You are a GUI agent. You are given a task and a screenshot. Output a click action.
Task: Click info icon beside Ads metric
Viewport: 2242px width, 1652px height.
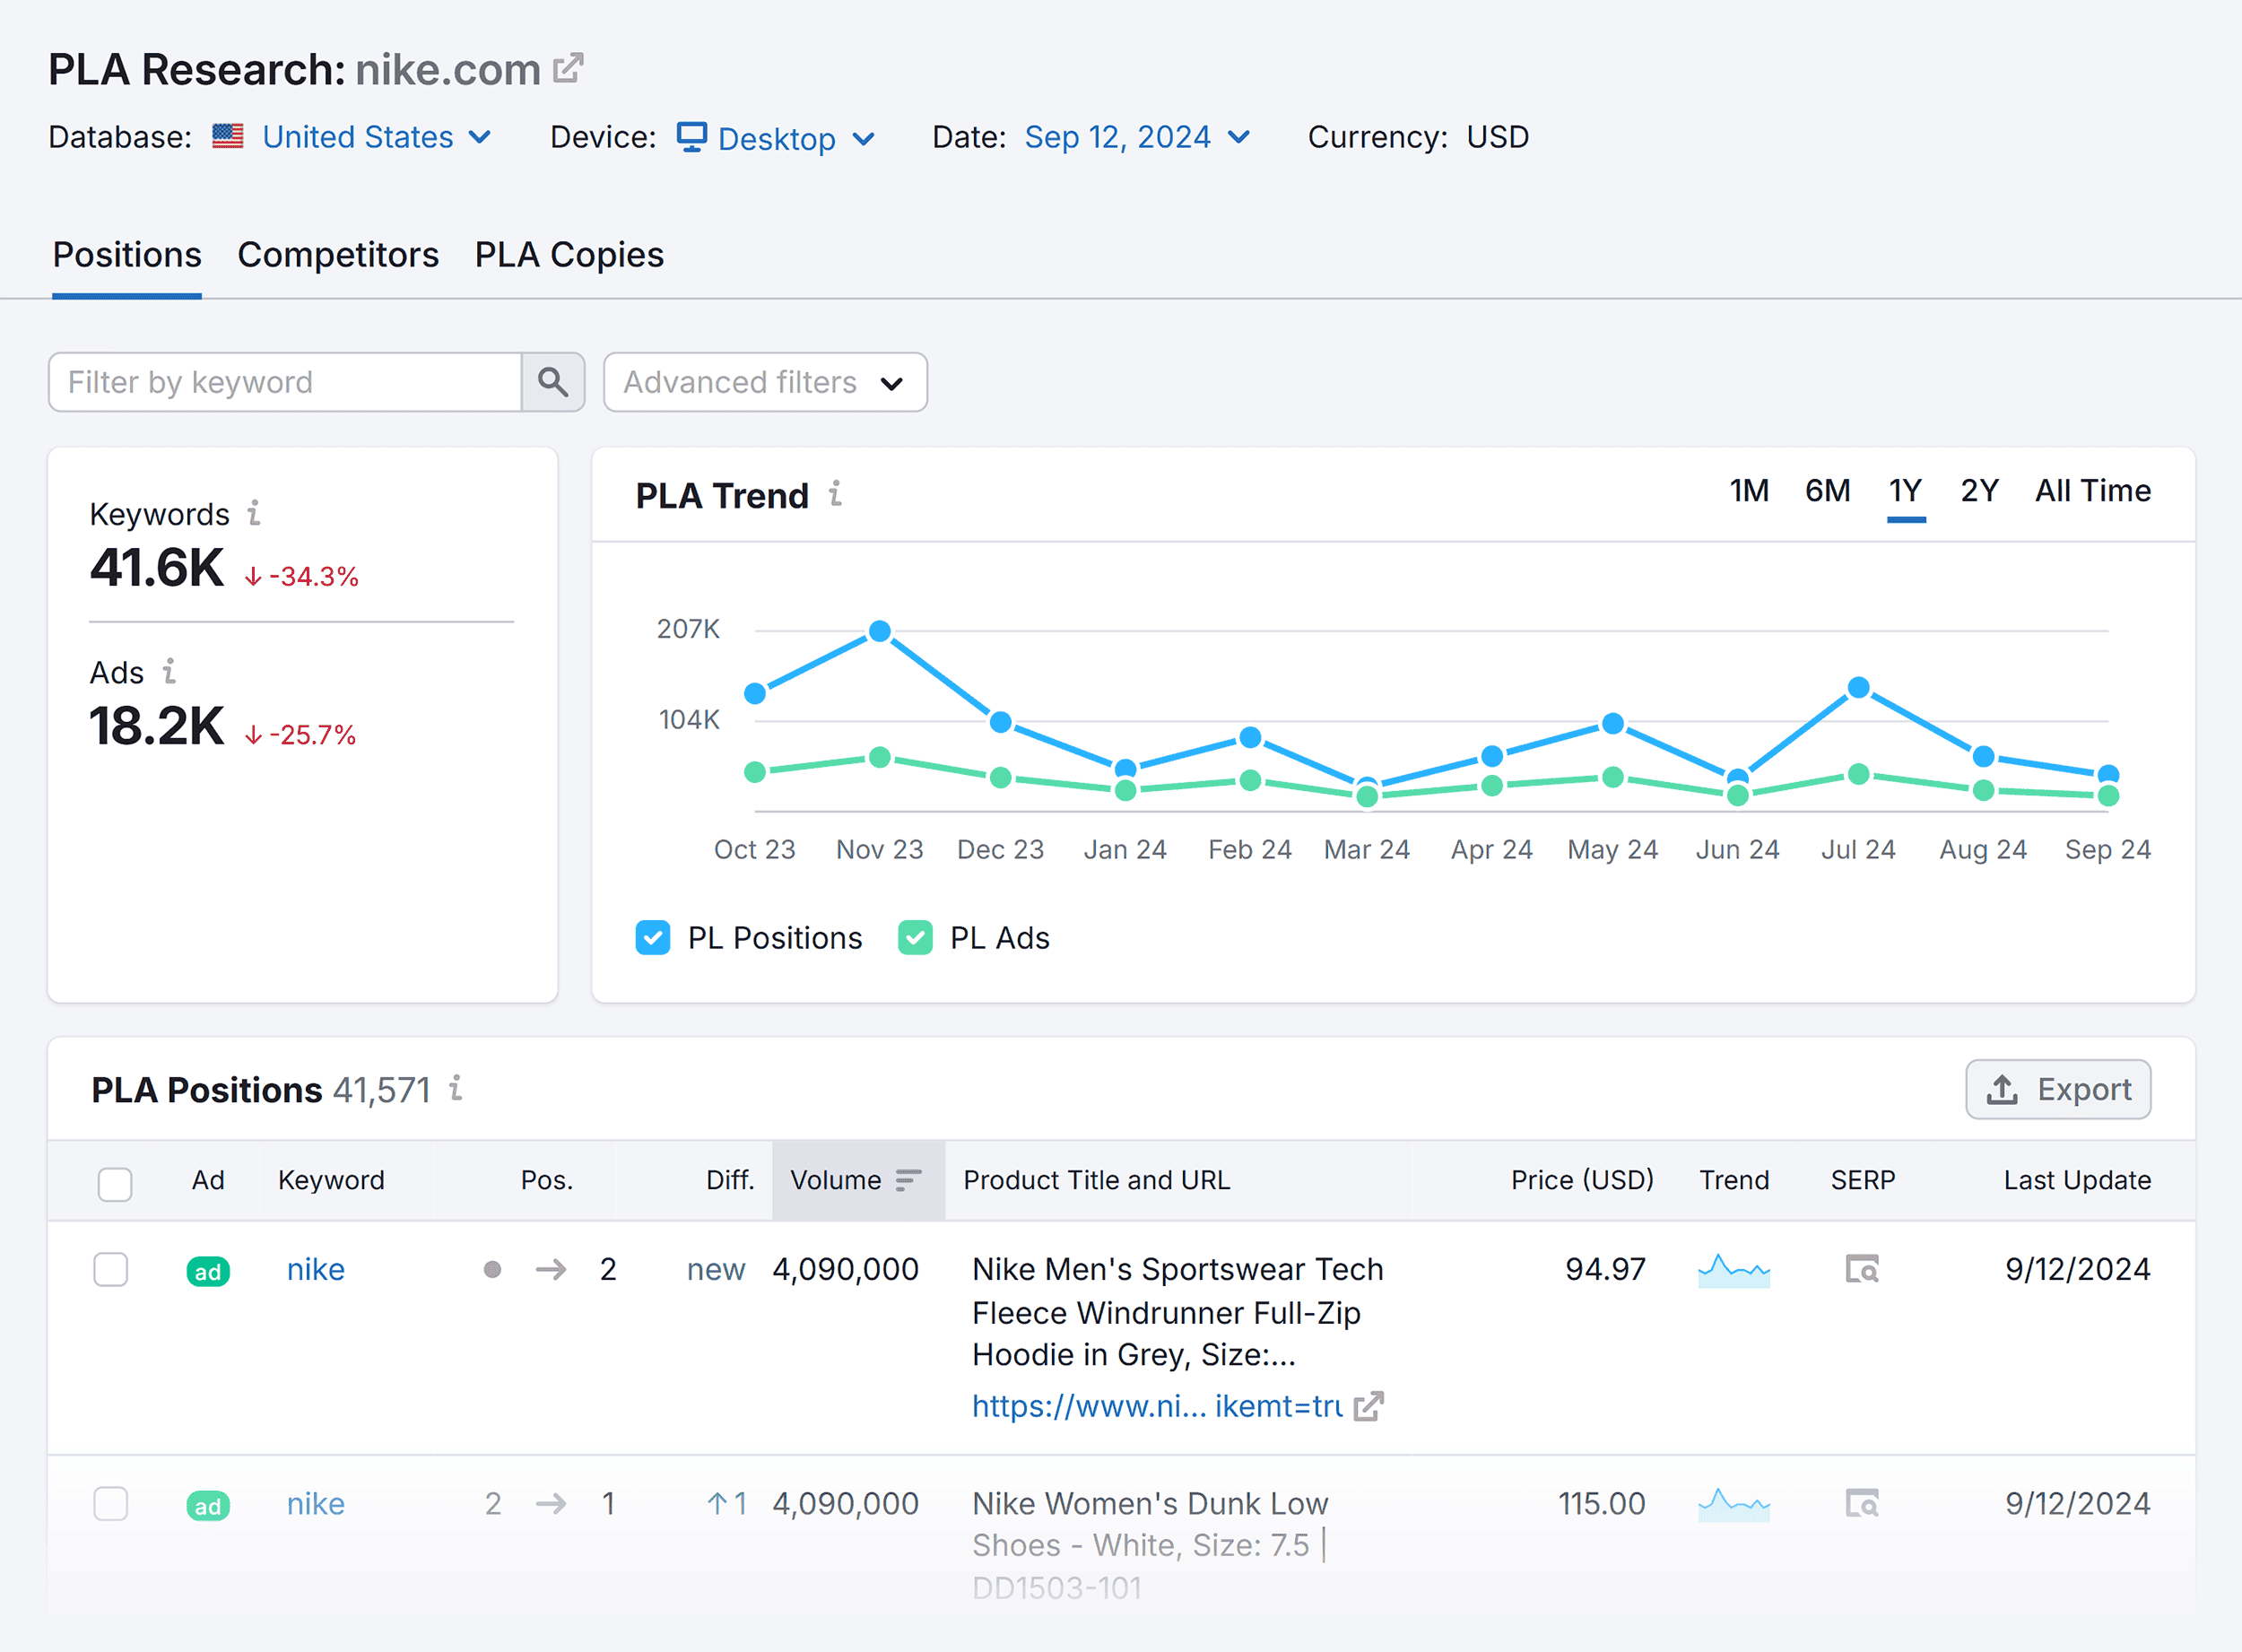170,671
